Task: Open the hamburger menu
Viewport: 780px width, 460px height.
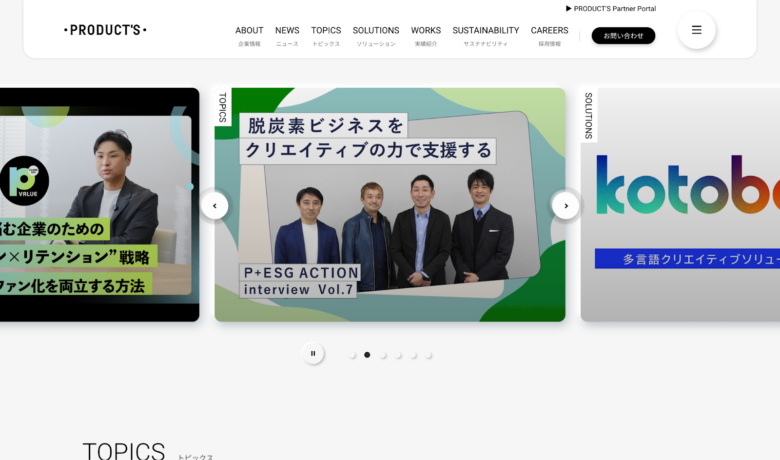Action: point(696,30)
